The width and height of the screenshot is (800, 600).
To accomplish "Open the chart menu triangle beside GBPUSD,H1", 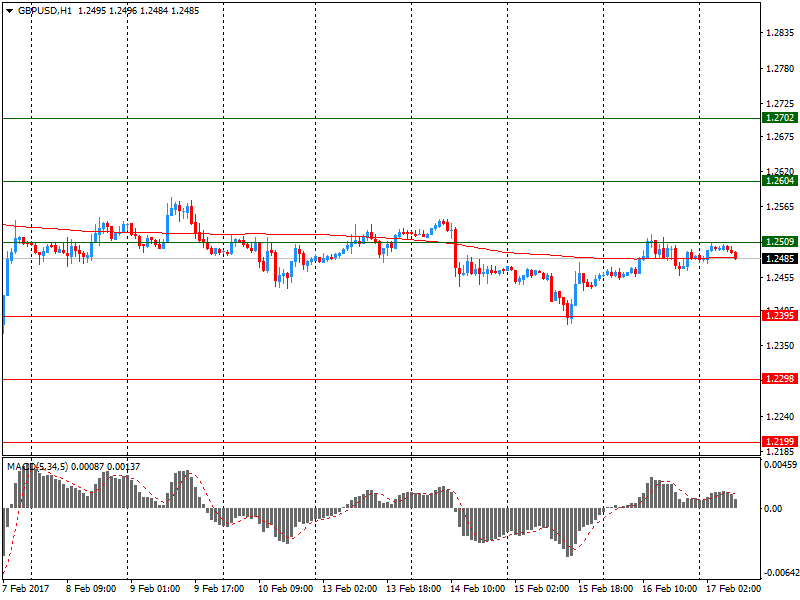I will tap(9, 11).
